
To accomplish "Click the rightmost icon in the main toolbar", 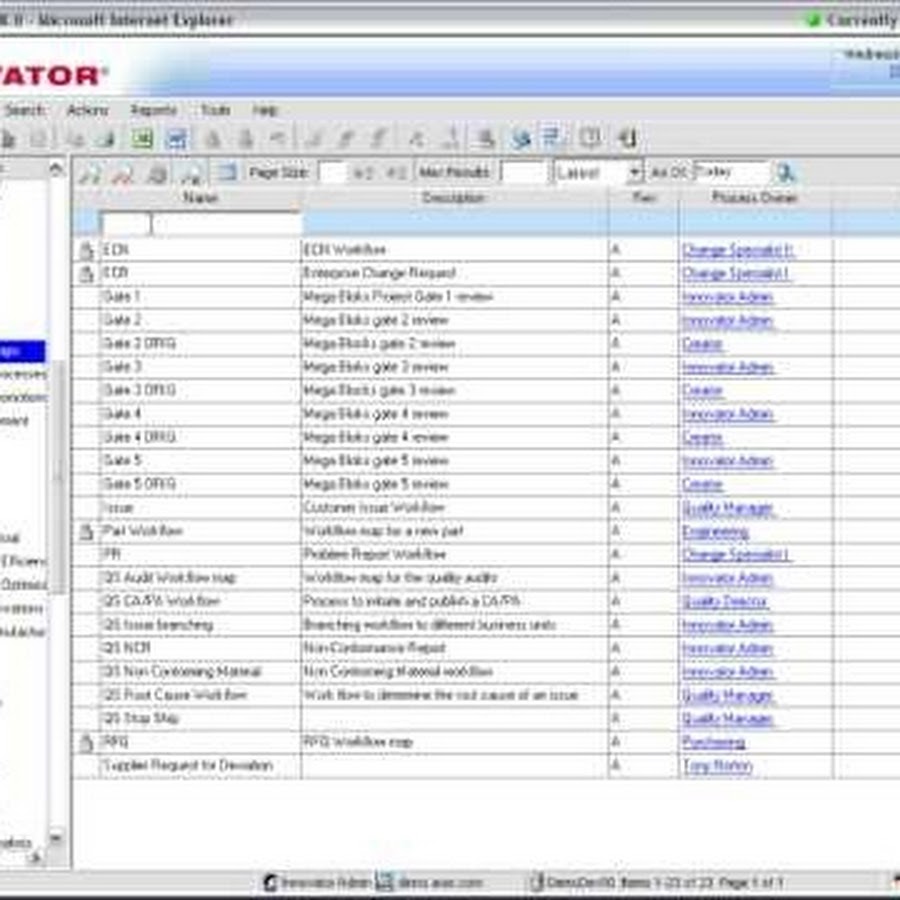I will click(627, 139).
